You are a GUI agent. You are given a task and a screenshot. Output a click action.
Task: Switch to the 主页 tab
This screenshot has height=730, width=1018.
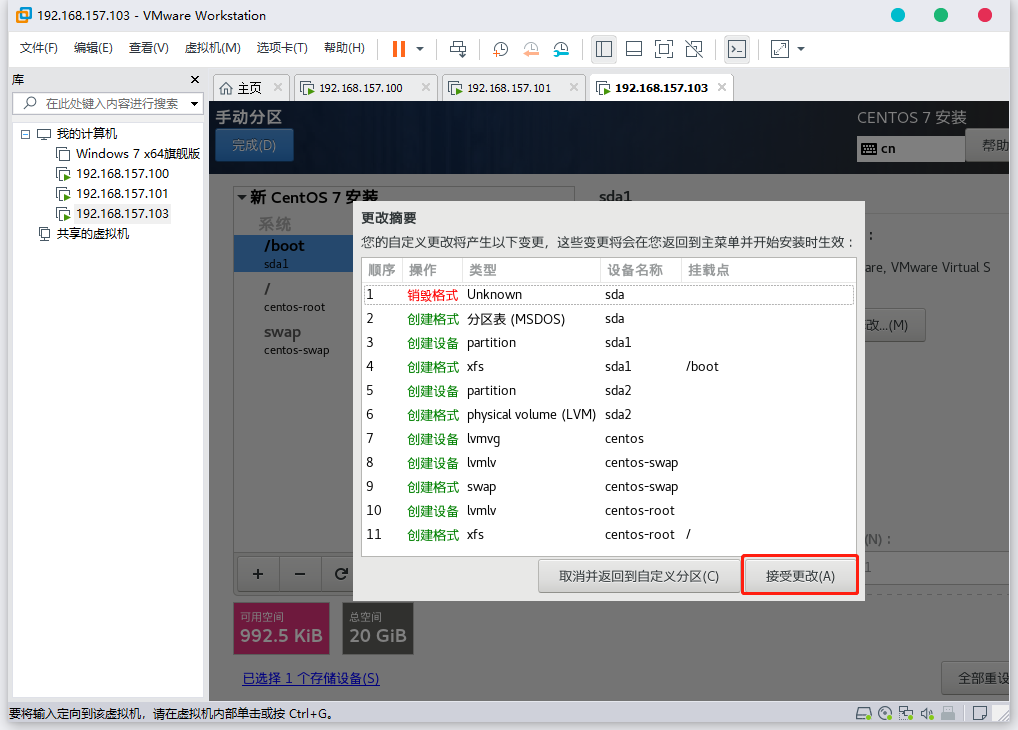249,88
